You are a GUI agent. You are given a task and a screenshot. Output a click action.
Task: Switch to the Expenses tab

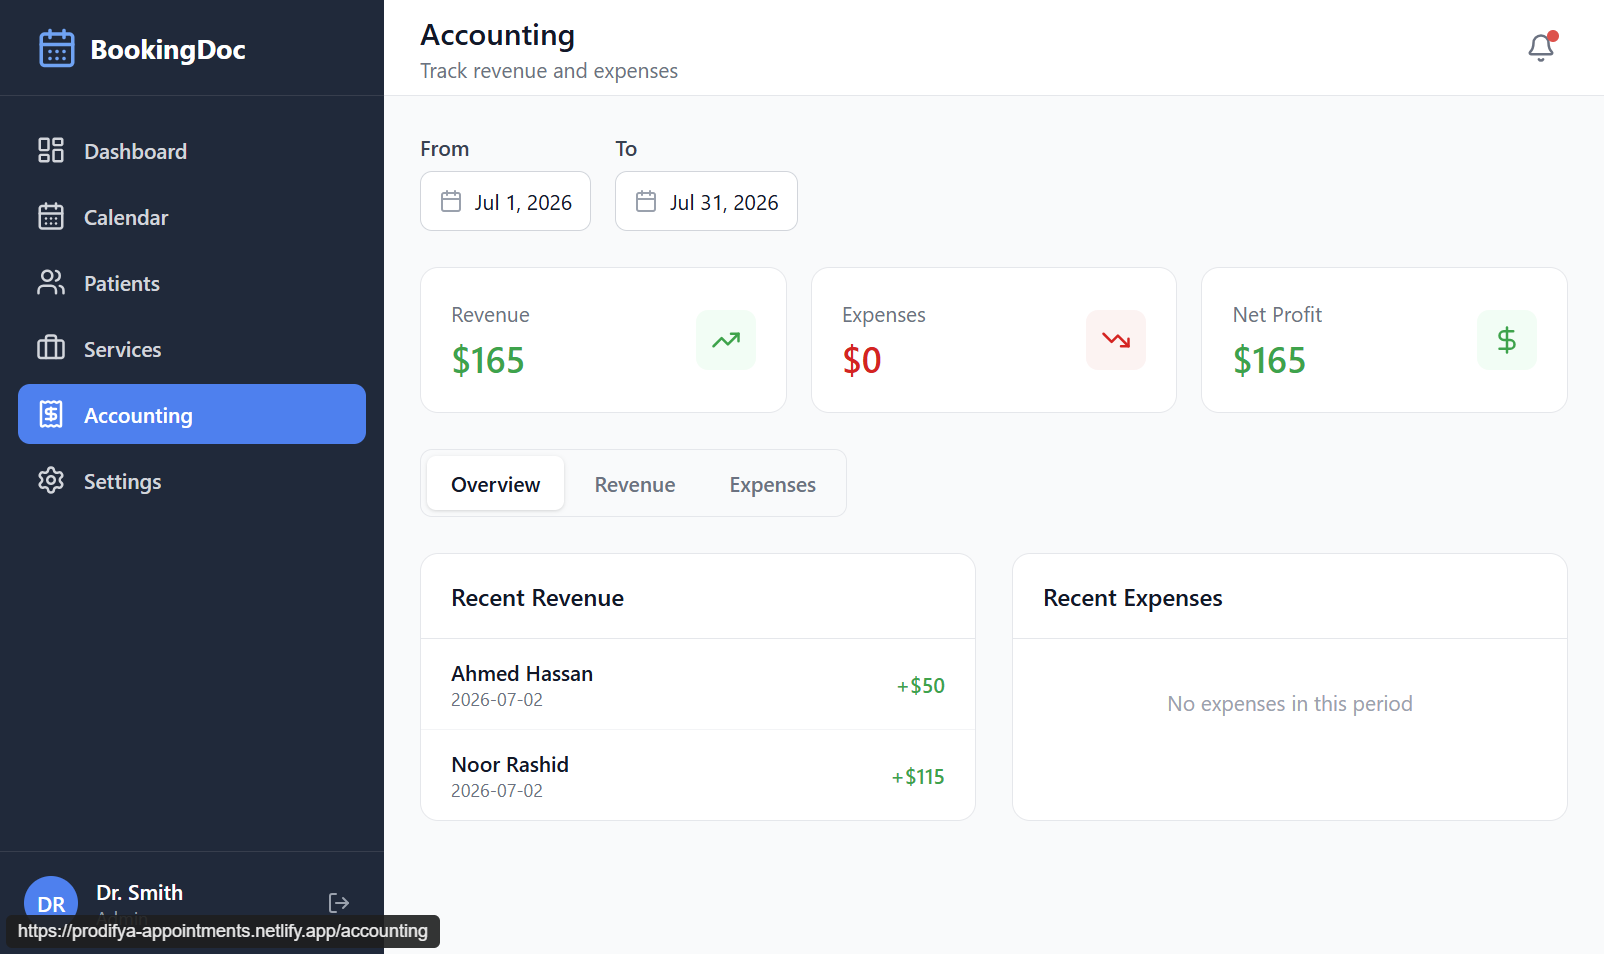tap(772, 484)
